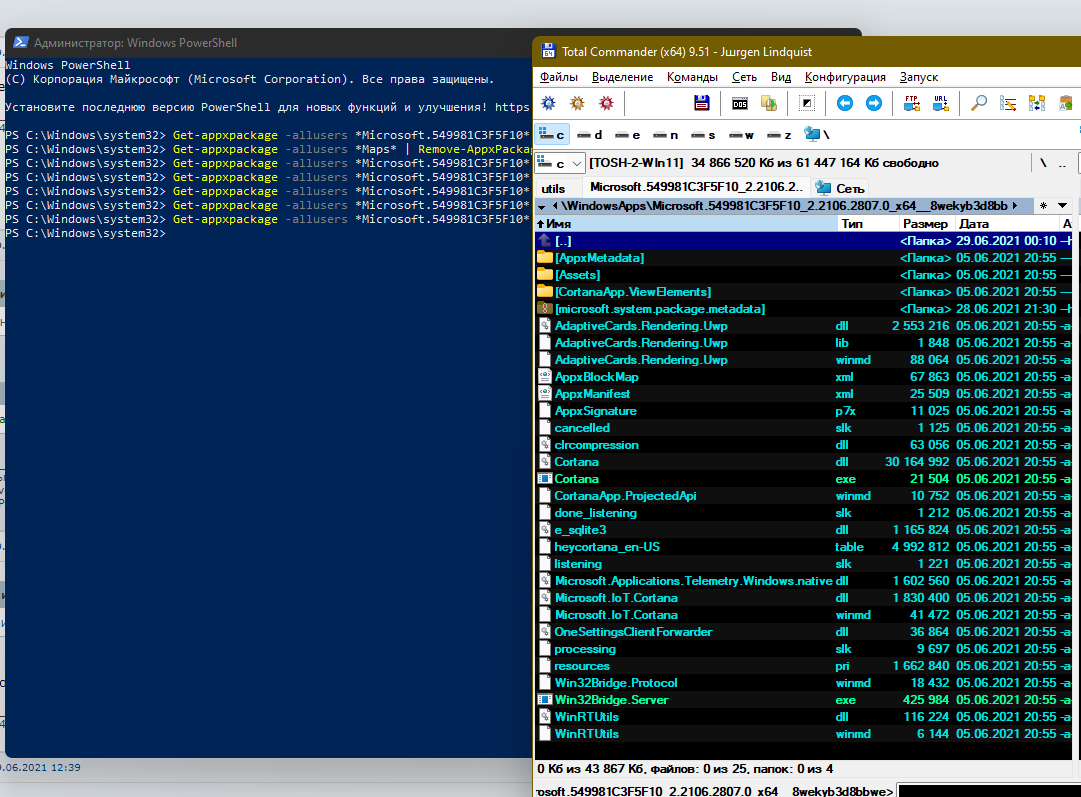Click the Total Commander command line input
The image size is (1081, 797).
989,791
